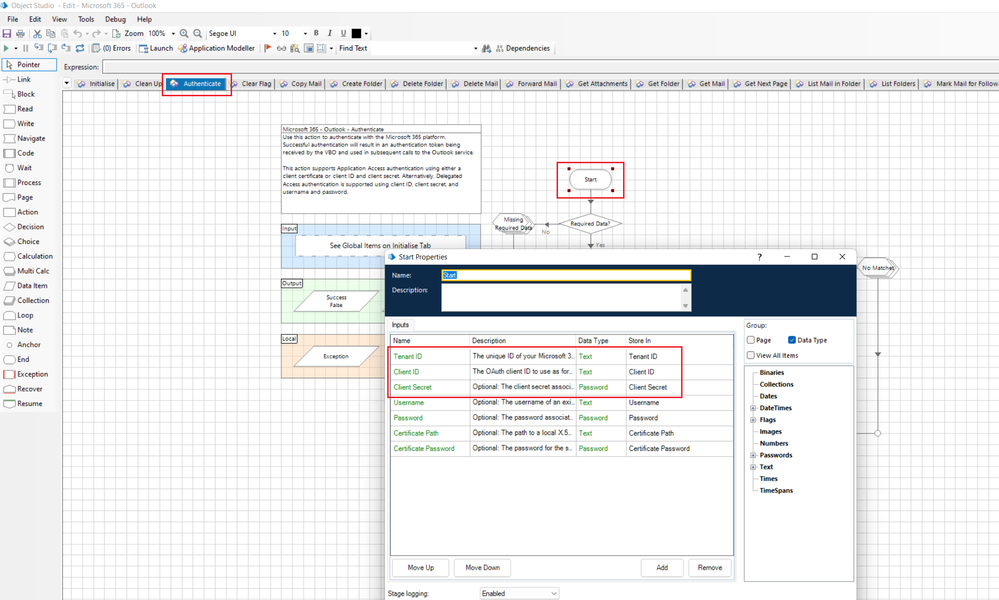Click the Save icon in toolbar

tap(7, 34)
